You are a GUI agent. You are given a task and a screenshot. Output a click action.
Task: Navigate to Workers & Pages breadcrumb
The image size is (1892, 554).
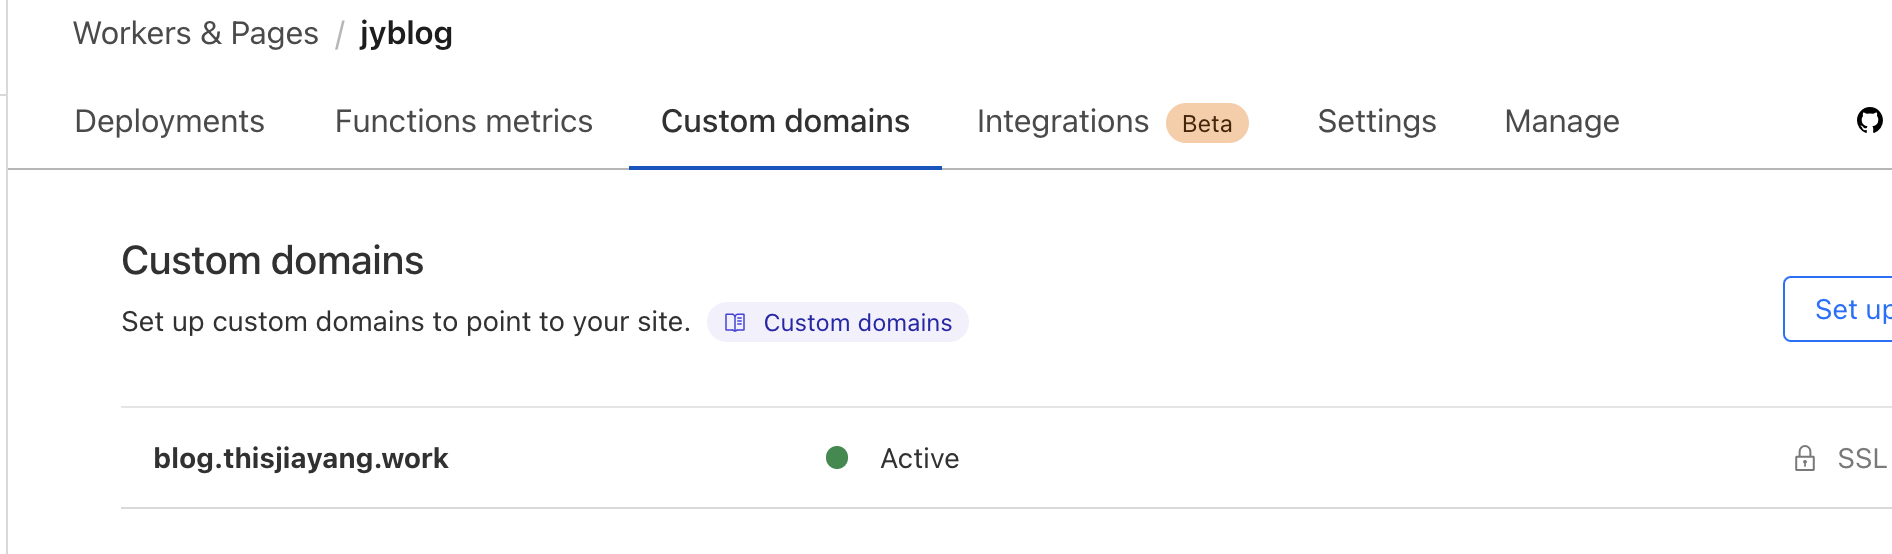click(x=195, y=33)
